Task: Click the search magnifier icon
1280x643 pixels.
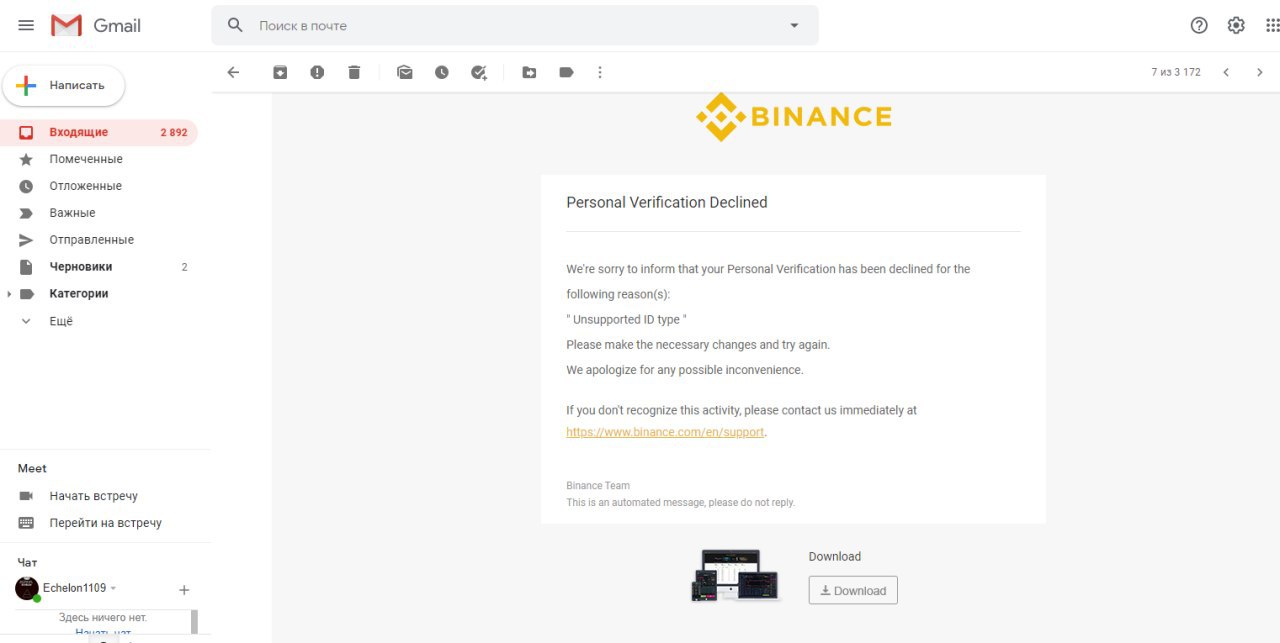Action: point(235,25)
